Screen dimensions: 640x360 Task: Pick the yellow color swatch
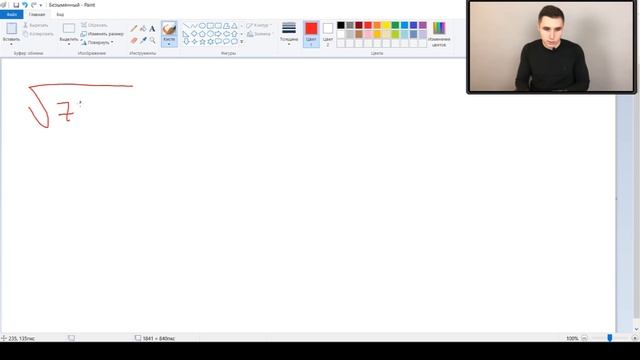386,25
